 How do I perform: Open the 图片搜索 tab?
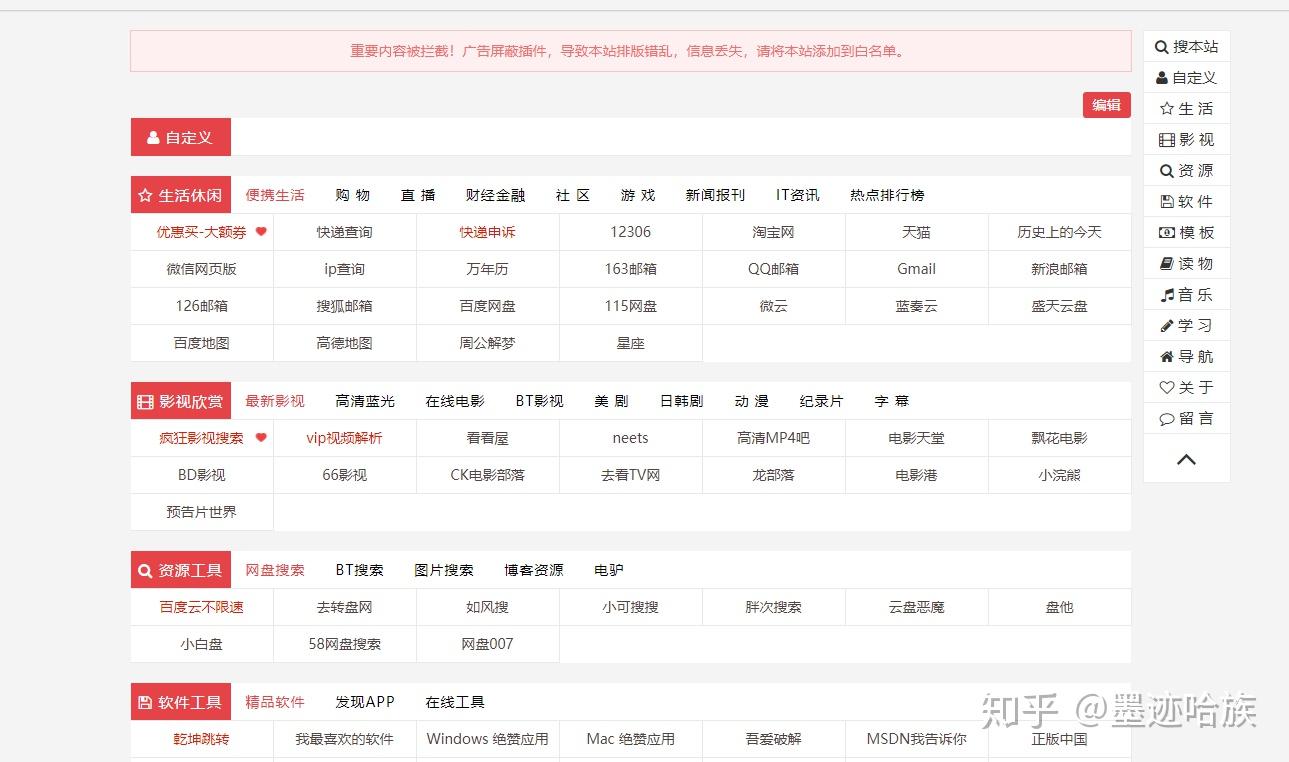pos(444,570)
